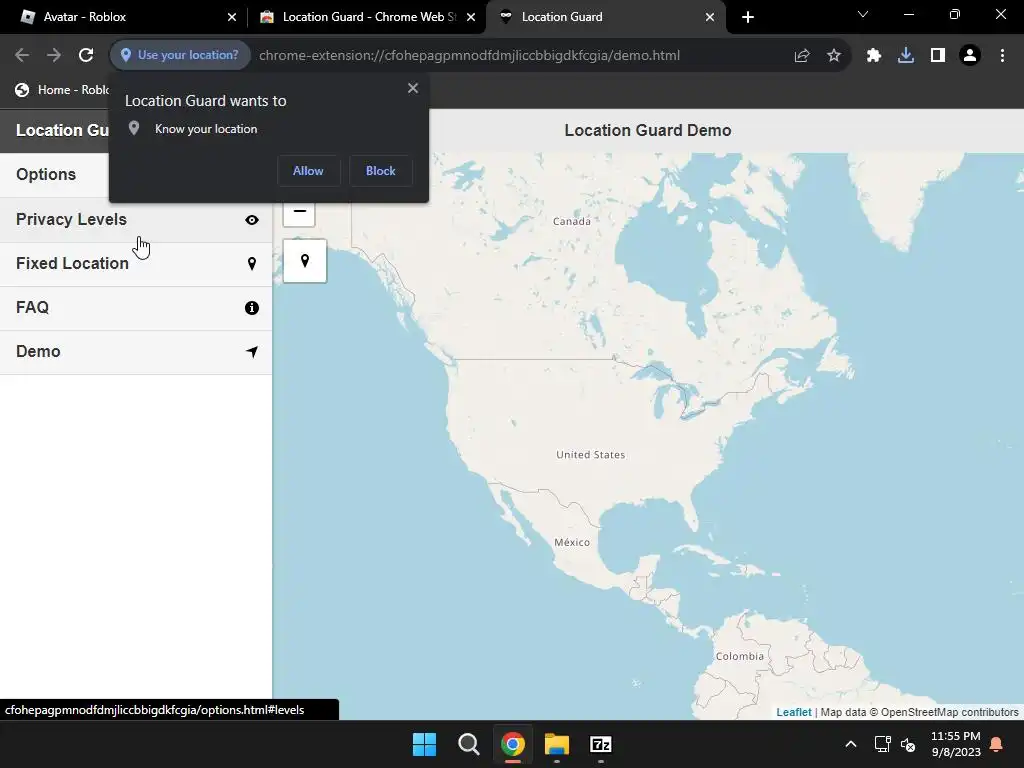Open Privacy Levels in sidebar
This screenshot has width=1024, height=768.
click(x=136, y=219)
